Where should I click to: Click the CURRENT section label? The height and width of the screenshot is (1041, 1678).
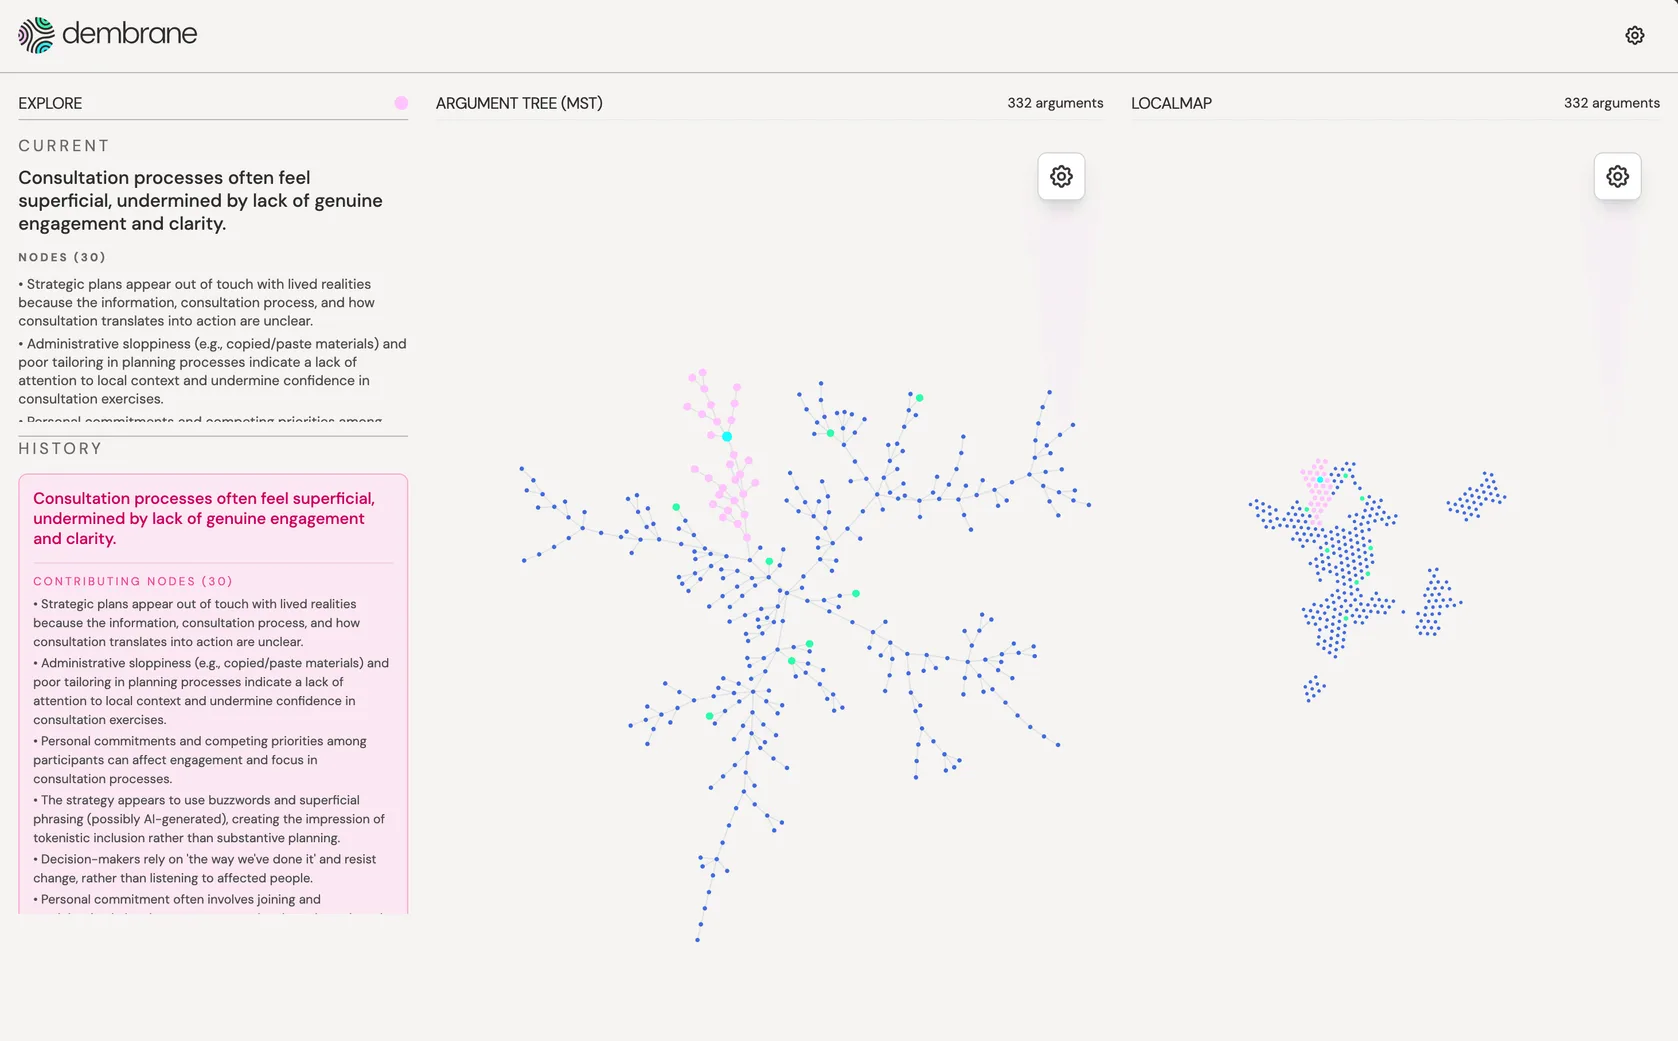(64, 146)
